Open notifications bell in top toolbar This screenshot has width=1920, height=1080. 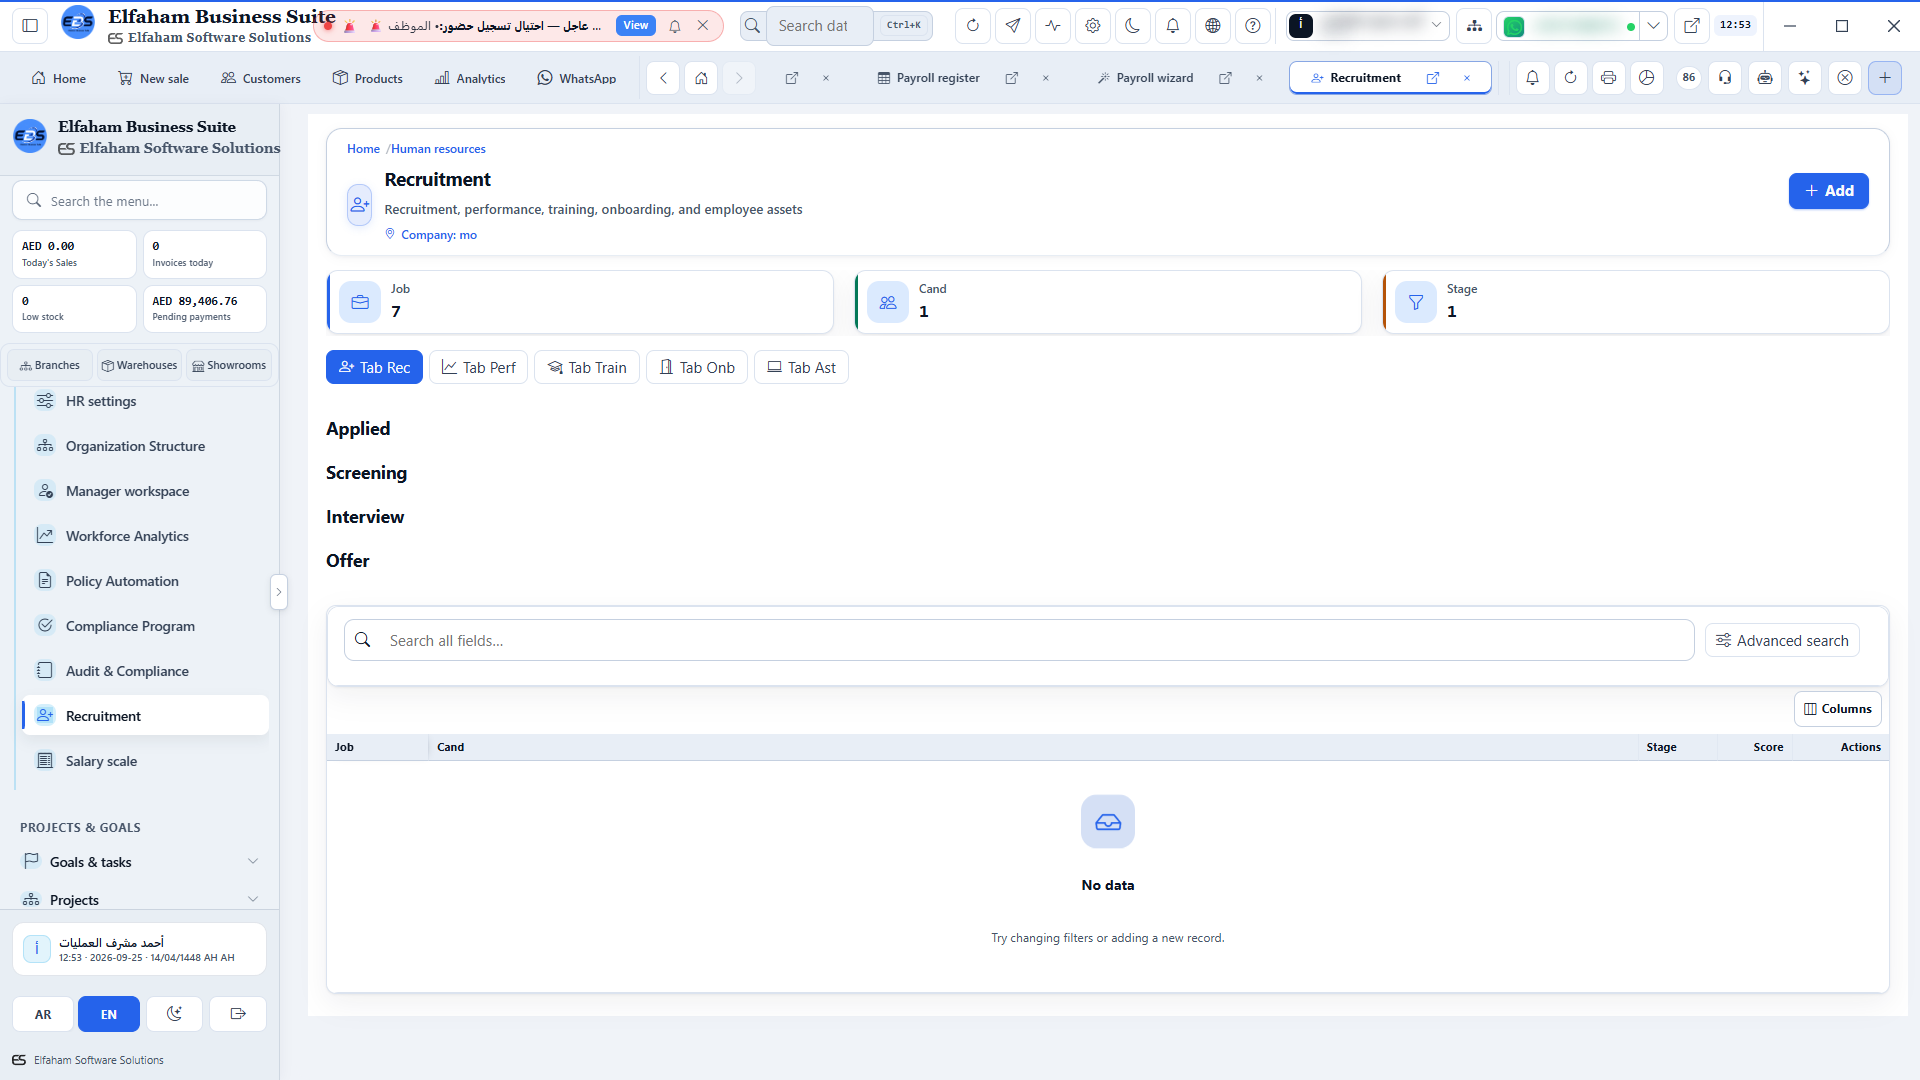point(1173,26)
